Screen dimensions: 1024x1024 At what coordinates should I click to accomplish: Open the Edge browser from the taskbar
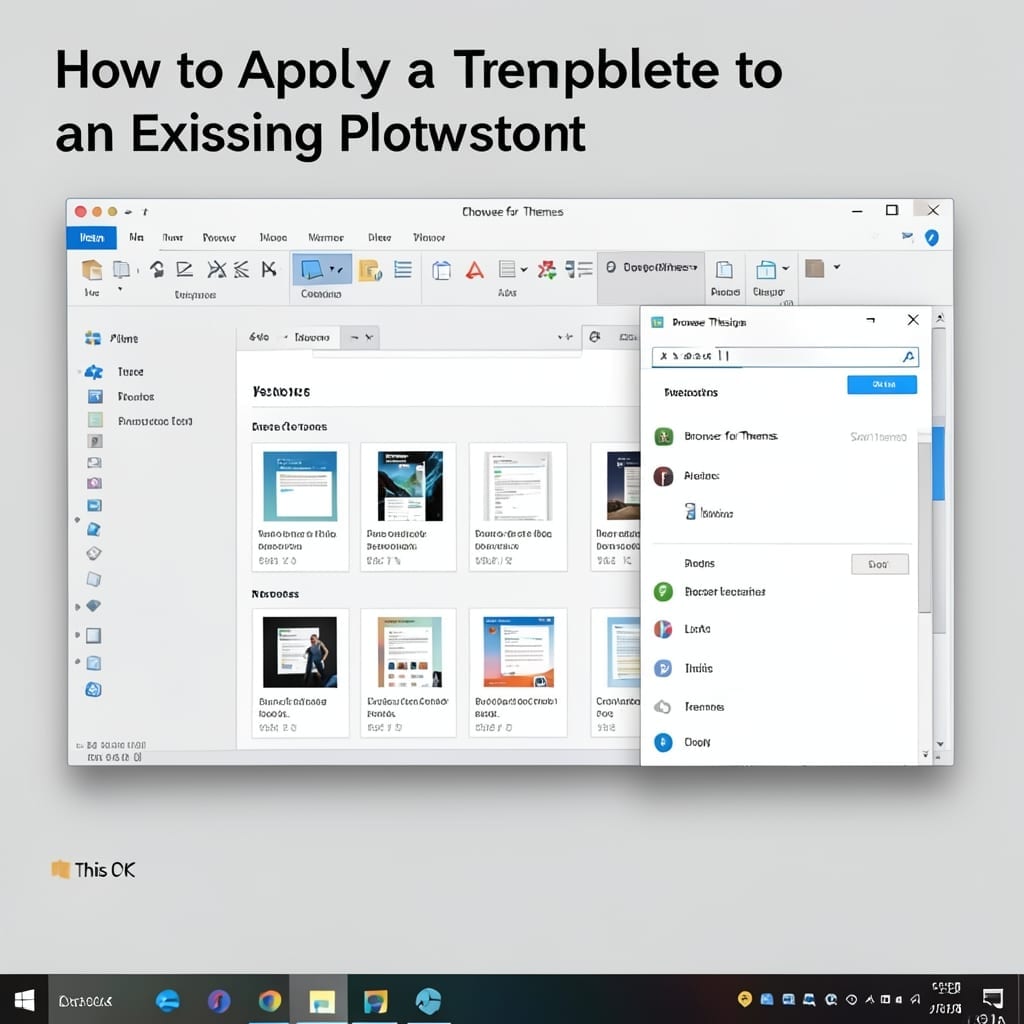[168, 1000]
